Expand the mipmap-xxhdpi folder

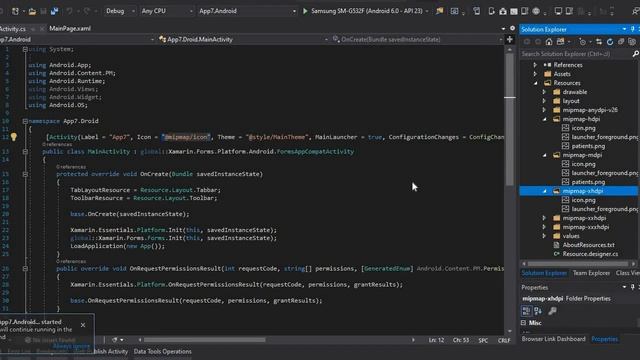pos(544,218)
